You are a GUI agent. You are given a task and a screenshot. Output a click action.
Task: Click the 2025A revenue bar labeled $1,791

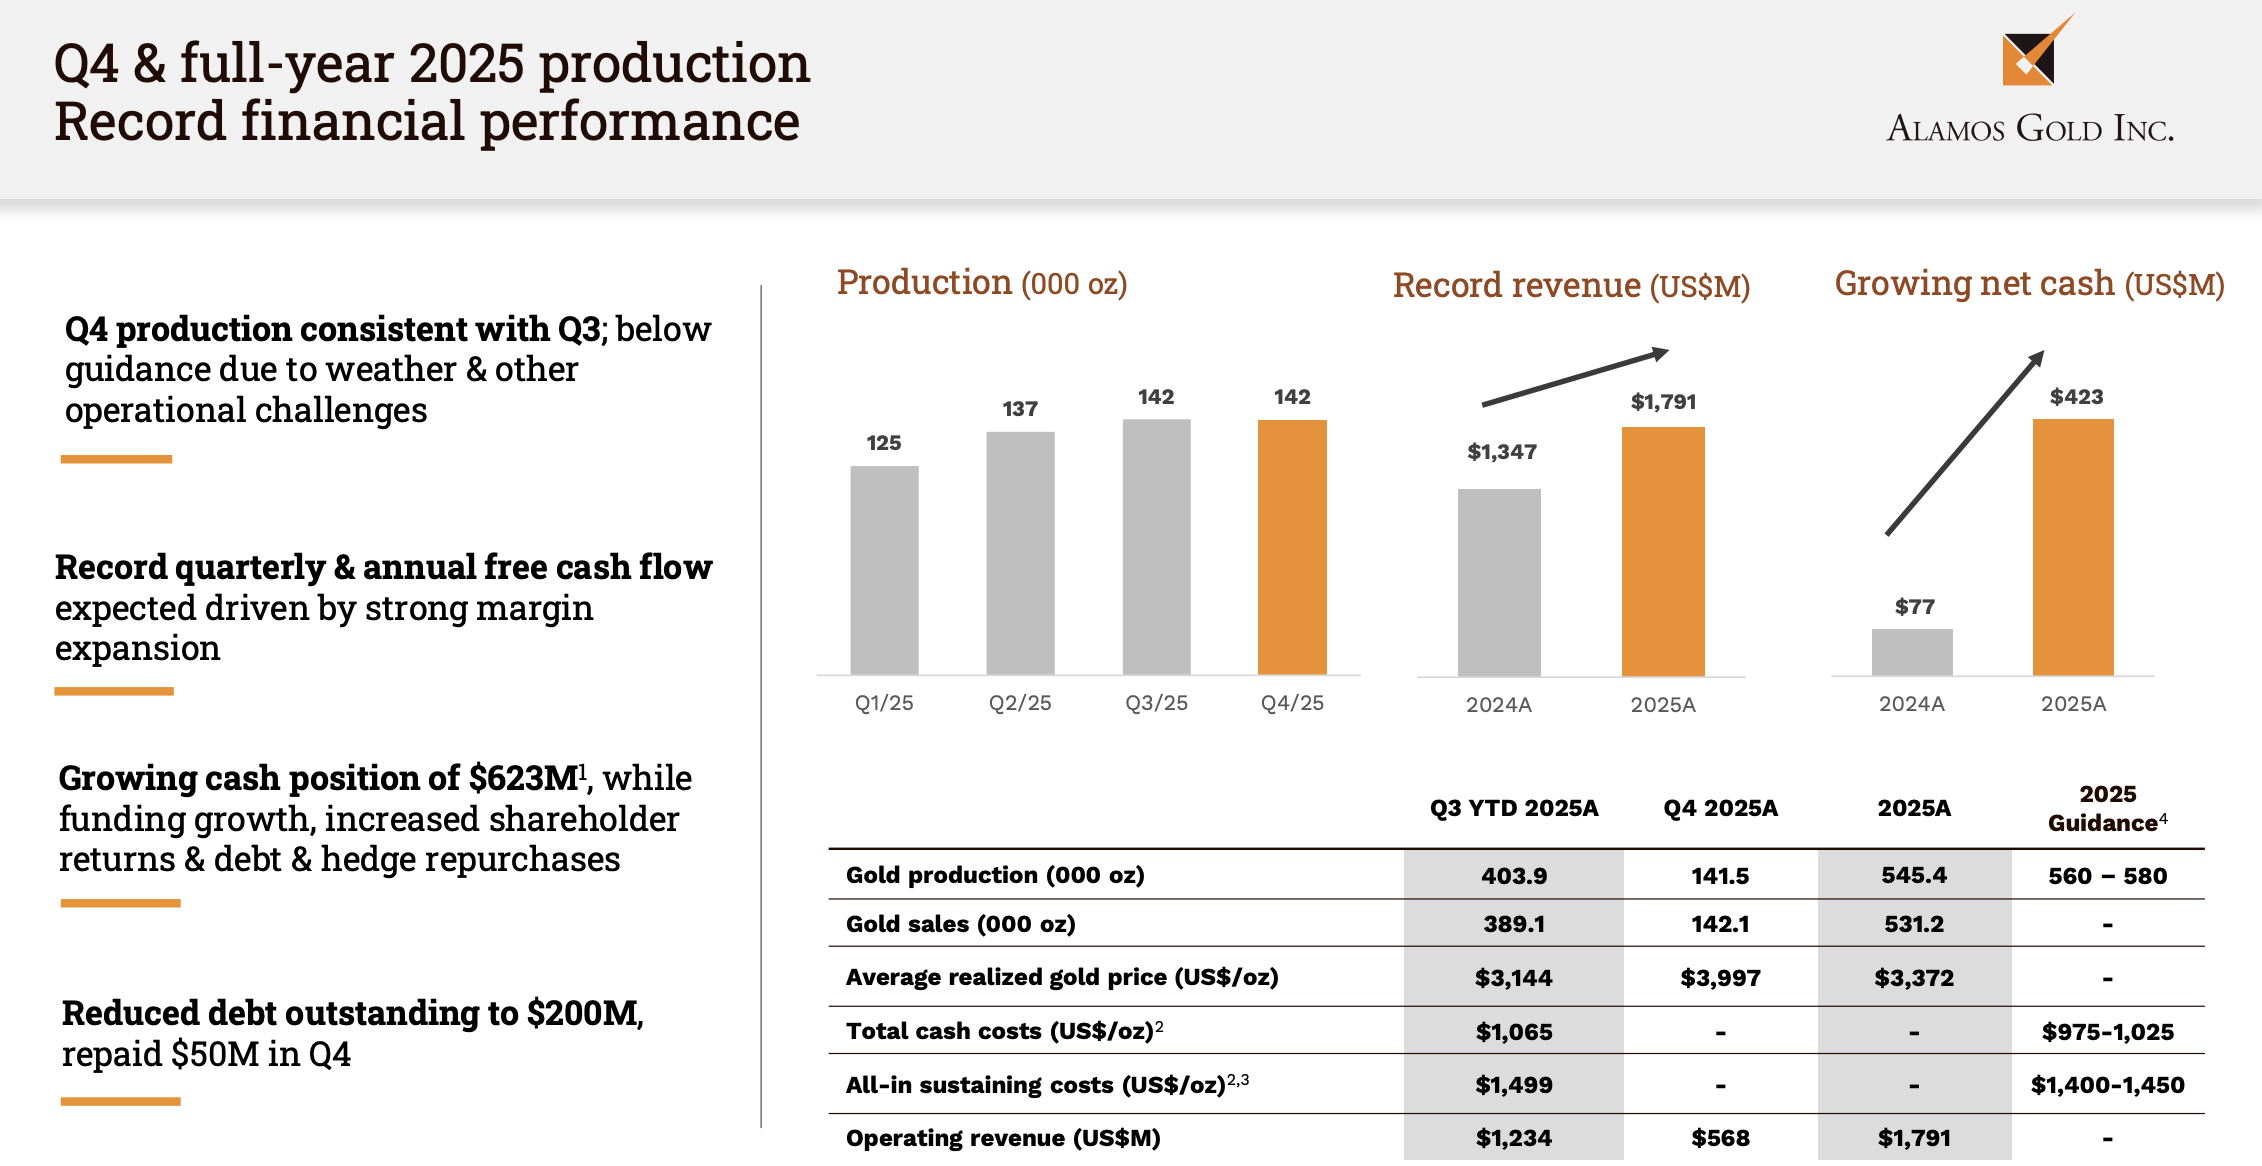(x=1662, y=551)
